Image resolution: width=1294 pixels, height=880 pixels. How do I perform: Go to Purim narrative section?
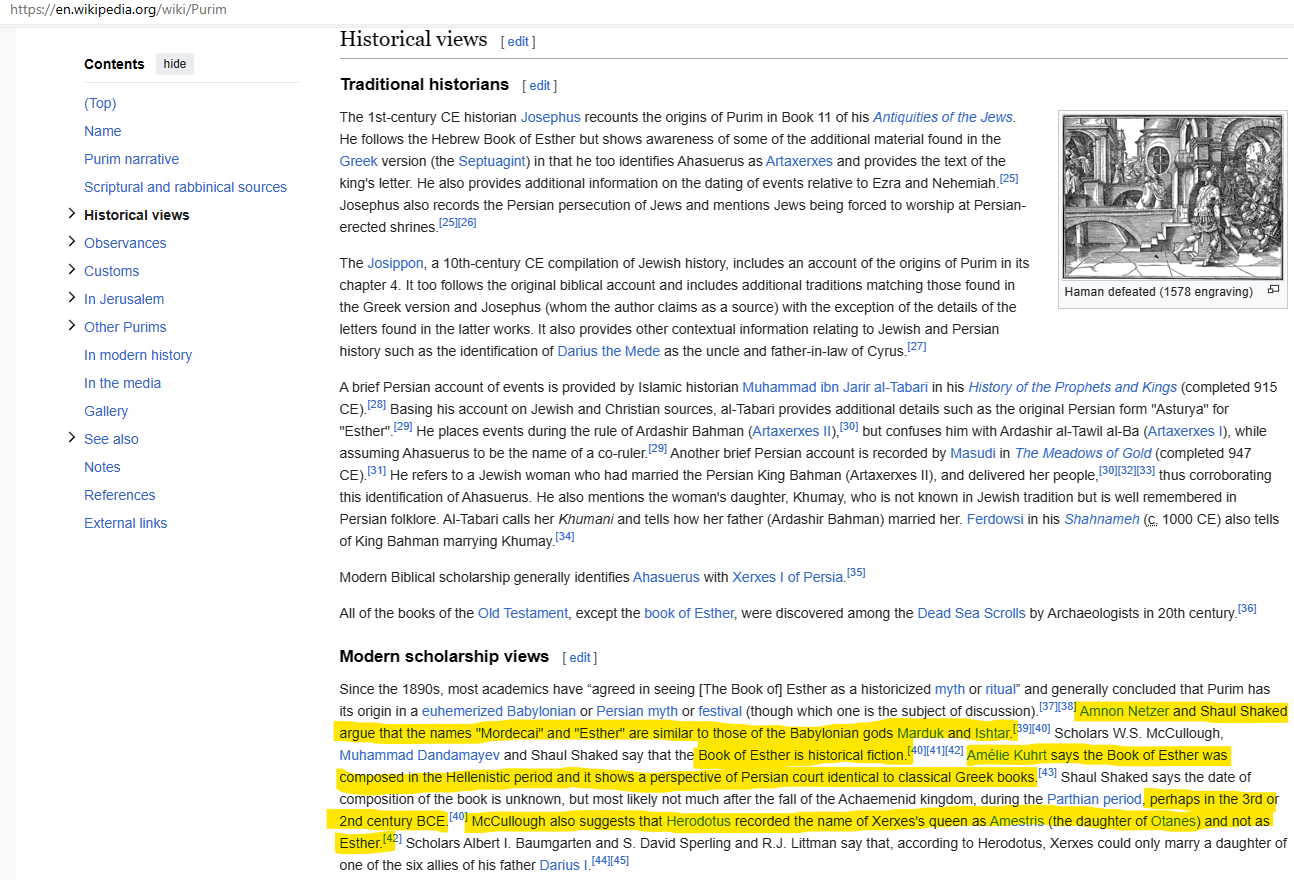click(x=132, y=159)
